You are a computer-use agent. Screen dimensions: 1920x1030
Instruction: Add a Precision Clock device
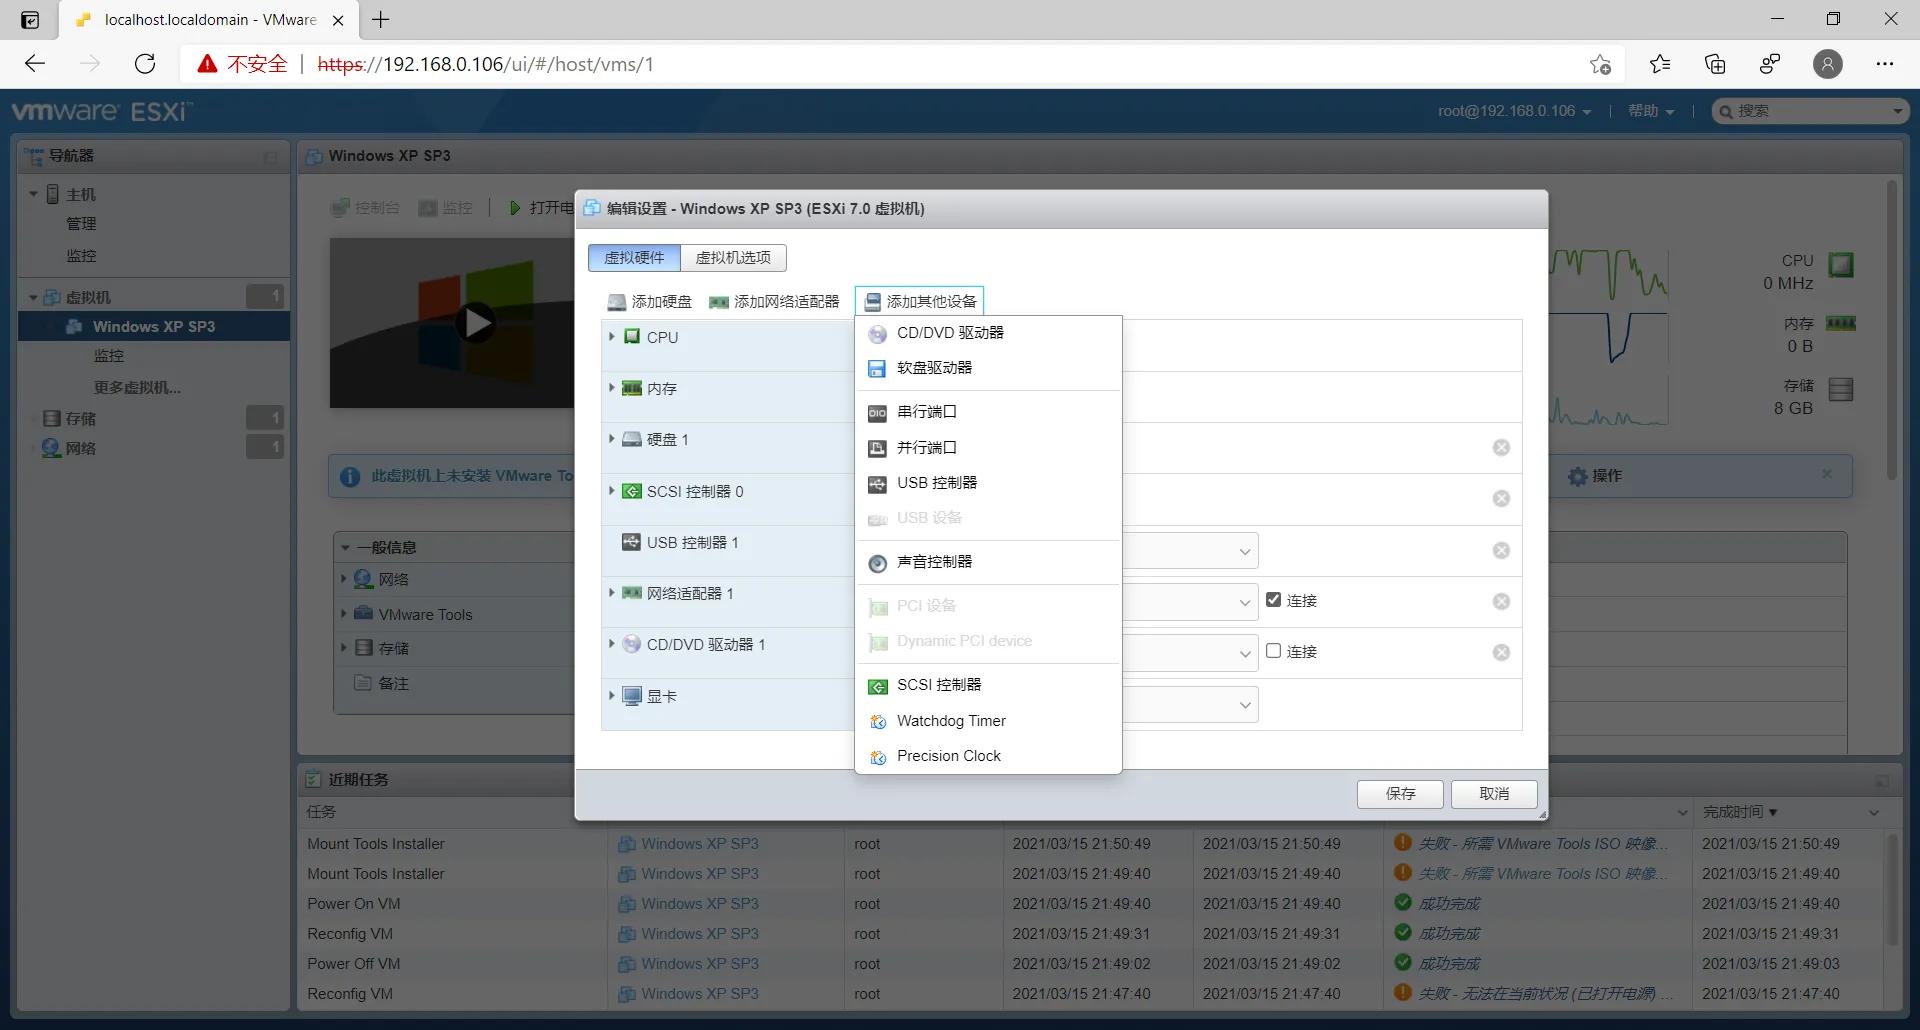click(948, 755)
